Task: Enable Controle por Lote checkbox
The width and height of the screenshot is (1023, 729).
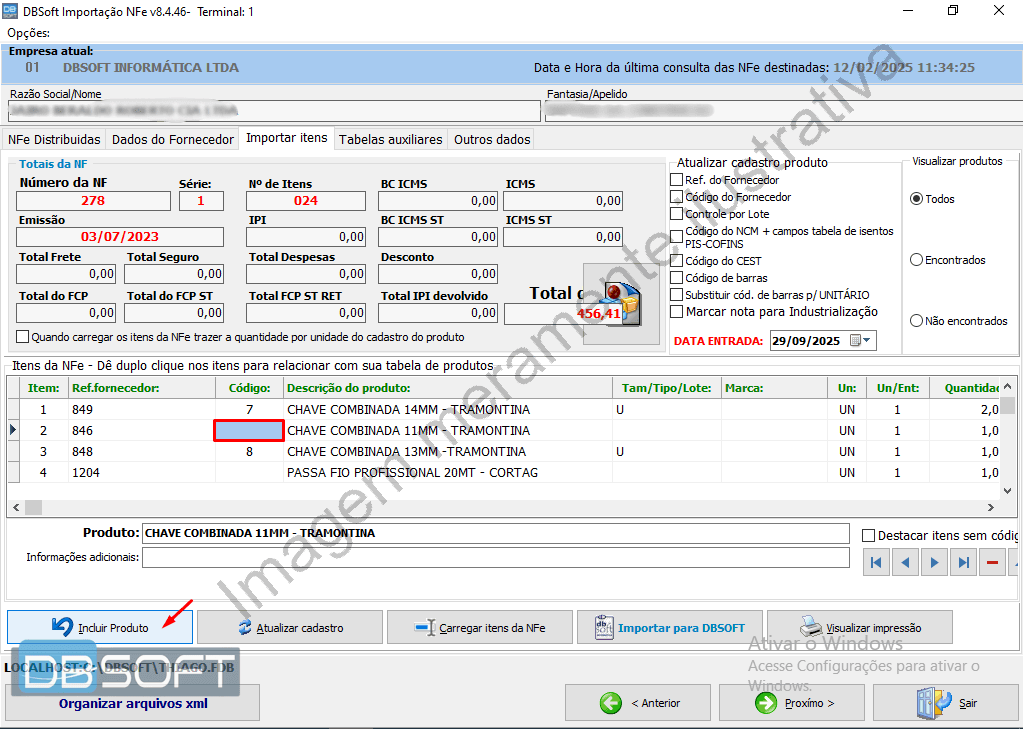Action: tap(677, 214)
